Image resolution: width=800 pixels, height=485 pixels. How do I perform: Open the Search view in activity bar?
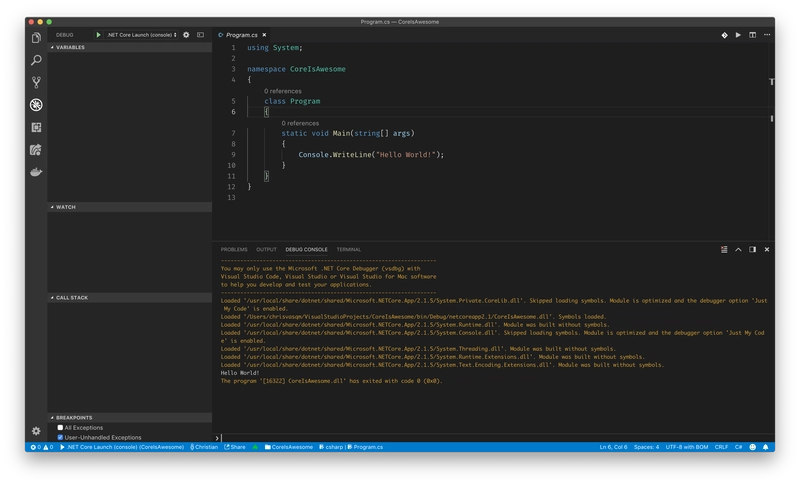36,60
